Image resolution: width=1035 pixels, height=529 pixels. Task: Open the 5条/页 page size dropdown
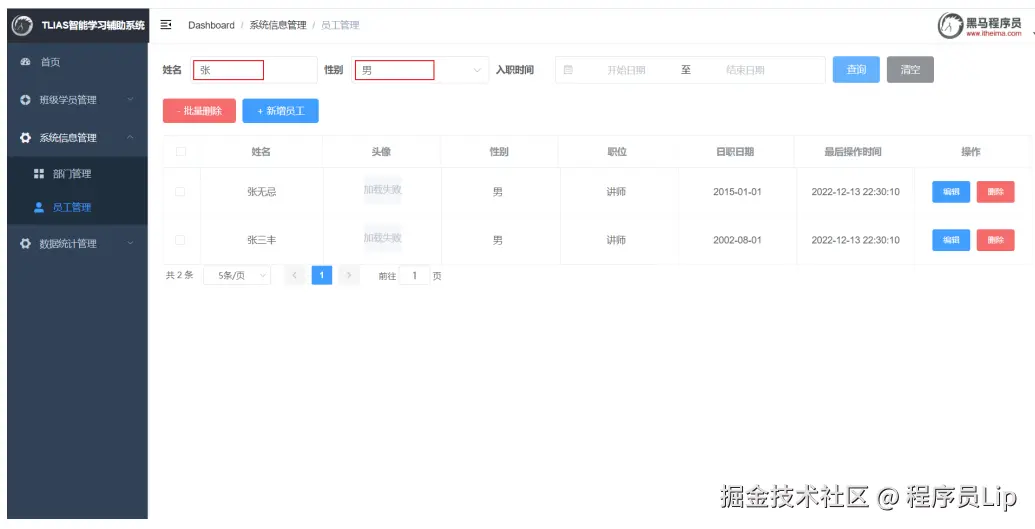[237, 275]
